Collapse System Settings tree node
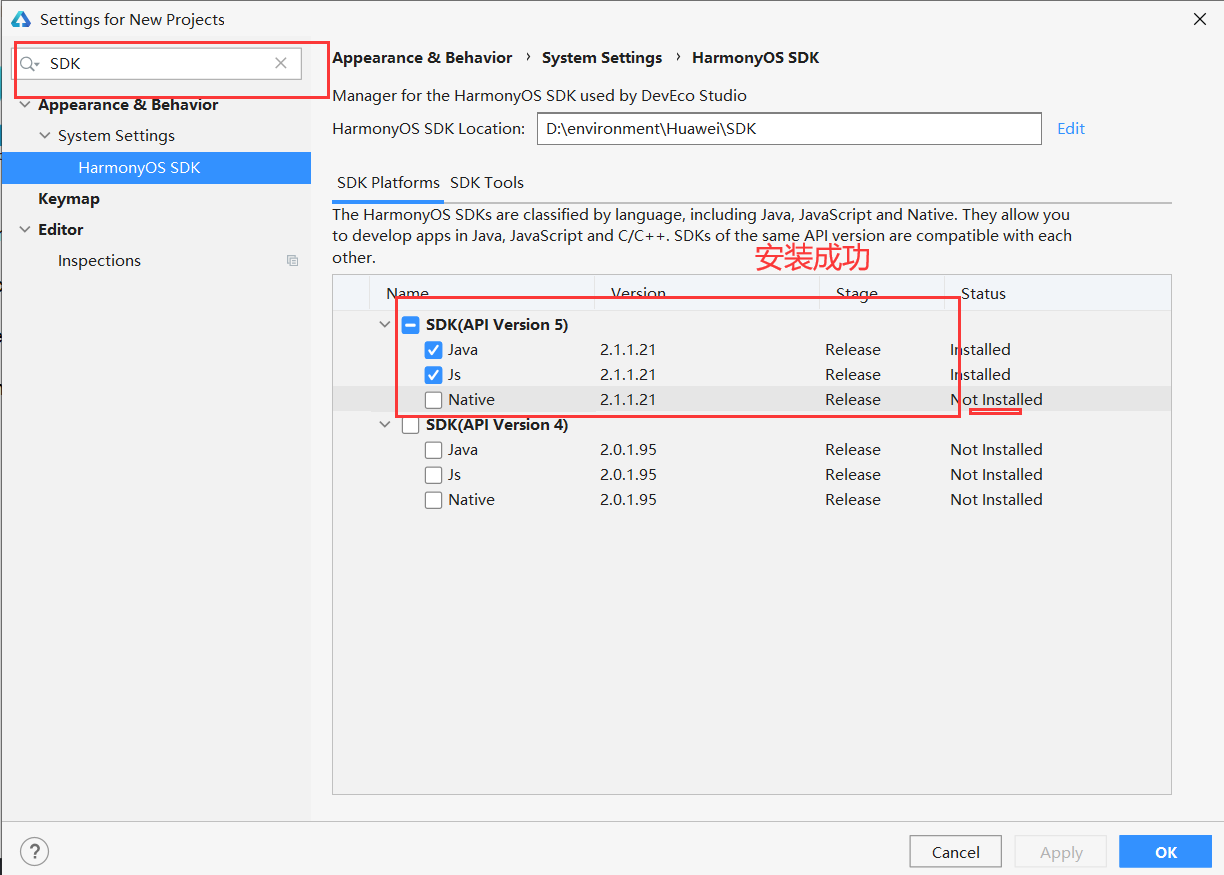This screenshot has height=875, width=1224. coord(44,136)
